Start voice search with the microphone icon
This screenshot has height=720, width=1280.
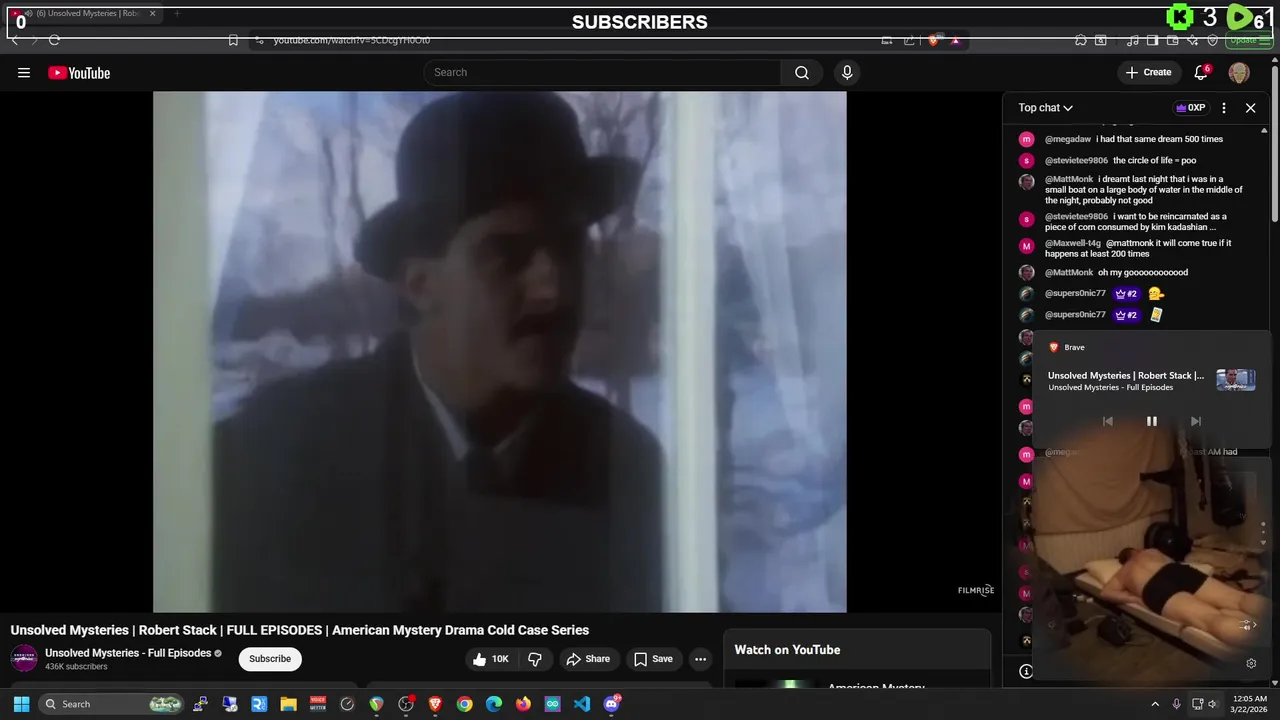[x=847, y=72]
